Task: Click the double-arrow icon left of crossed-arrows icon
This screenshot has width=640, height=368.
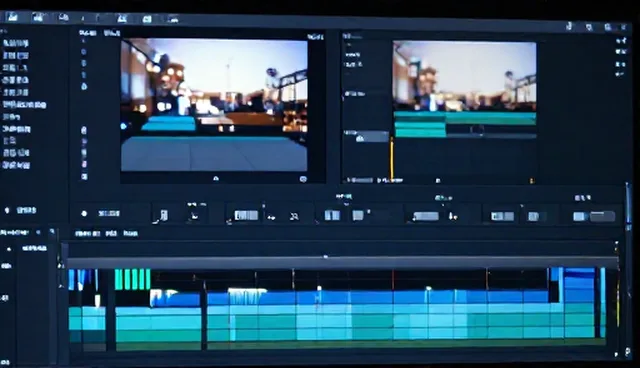Action: (271, 217)
